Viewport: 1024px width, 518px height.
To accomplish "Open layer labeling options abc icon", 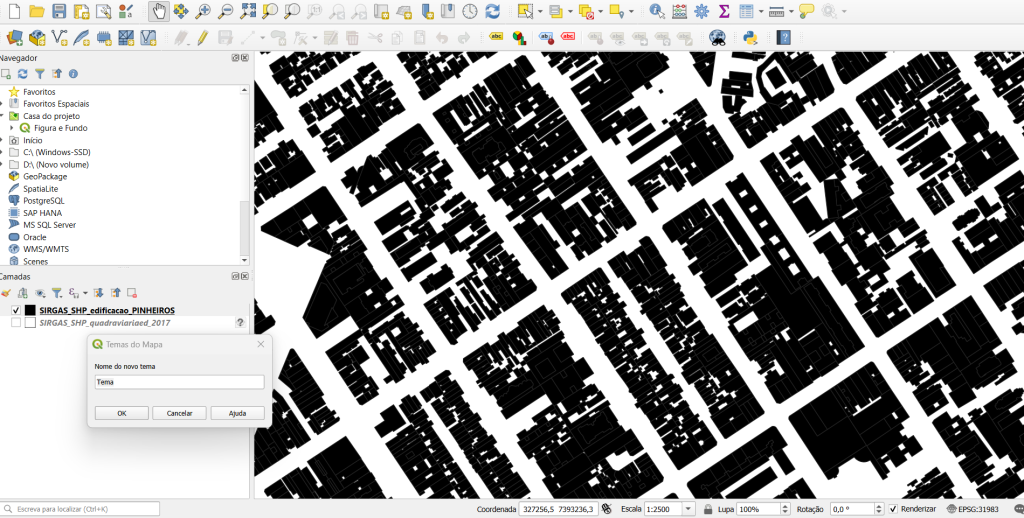I will (x=496, y=37).
